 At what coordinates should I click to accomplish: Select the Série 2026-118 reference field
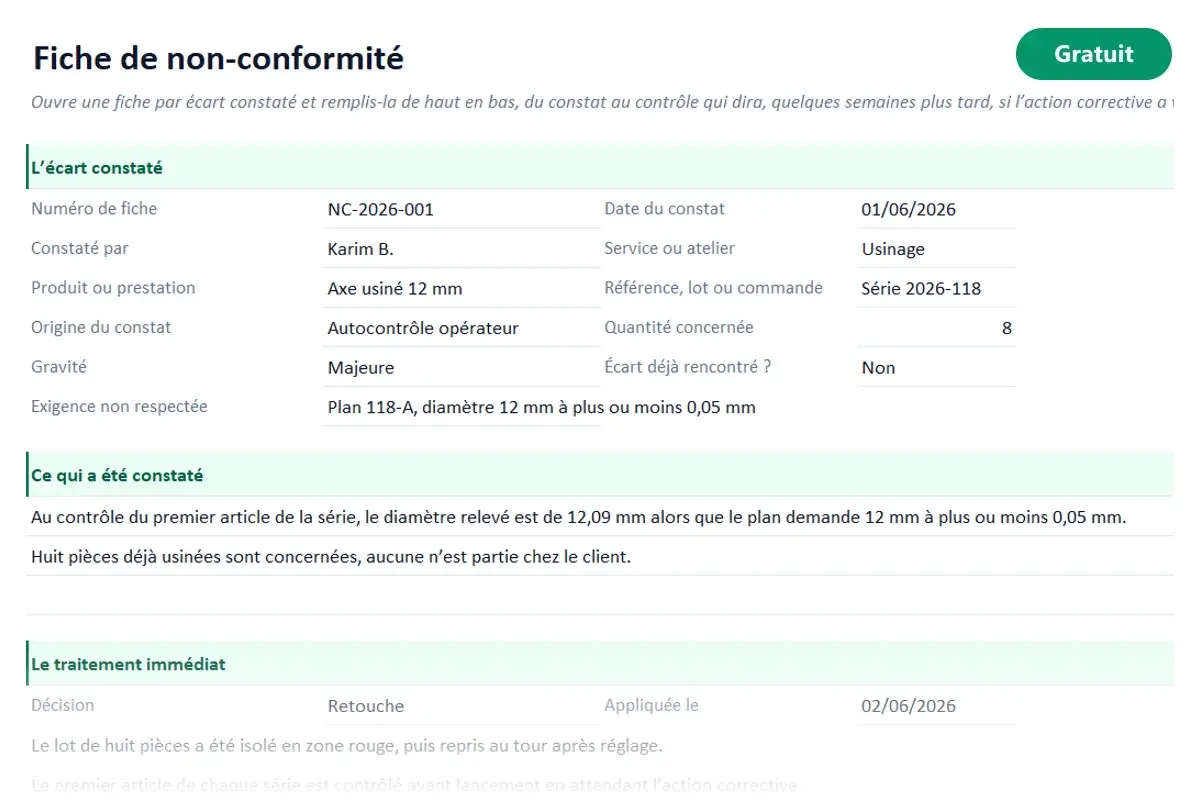936,288
